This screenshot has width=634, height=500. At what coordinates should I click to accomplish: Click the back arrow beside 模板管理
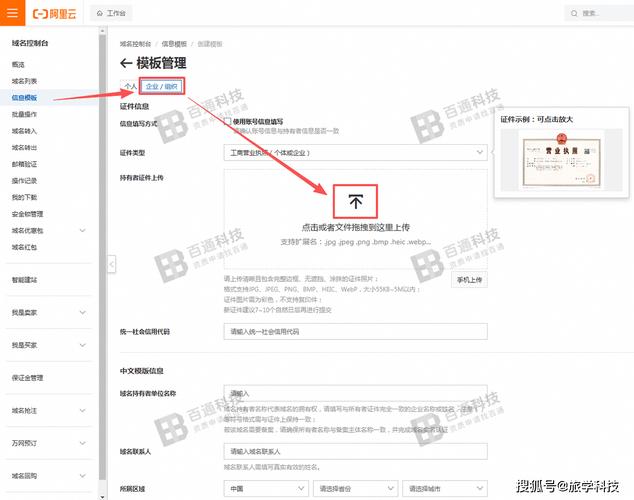click(x=126, y=63)
